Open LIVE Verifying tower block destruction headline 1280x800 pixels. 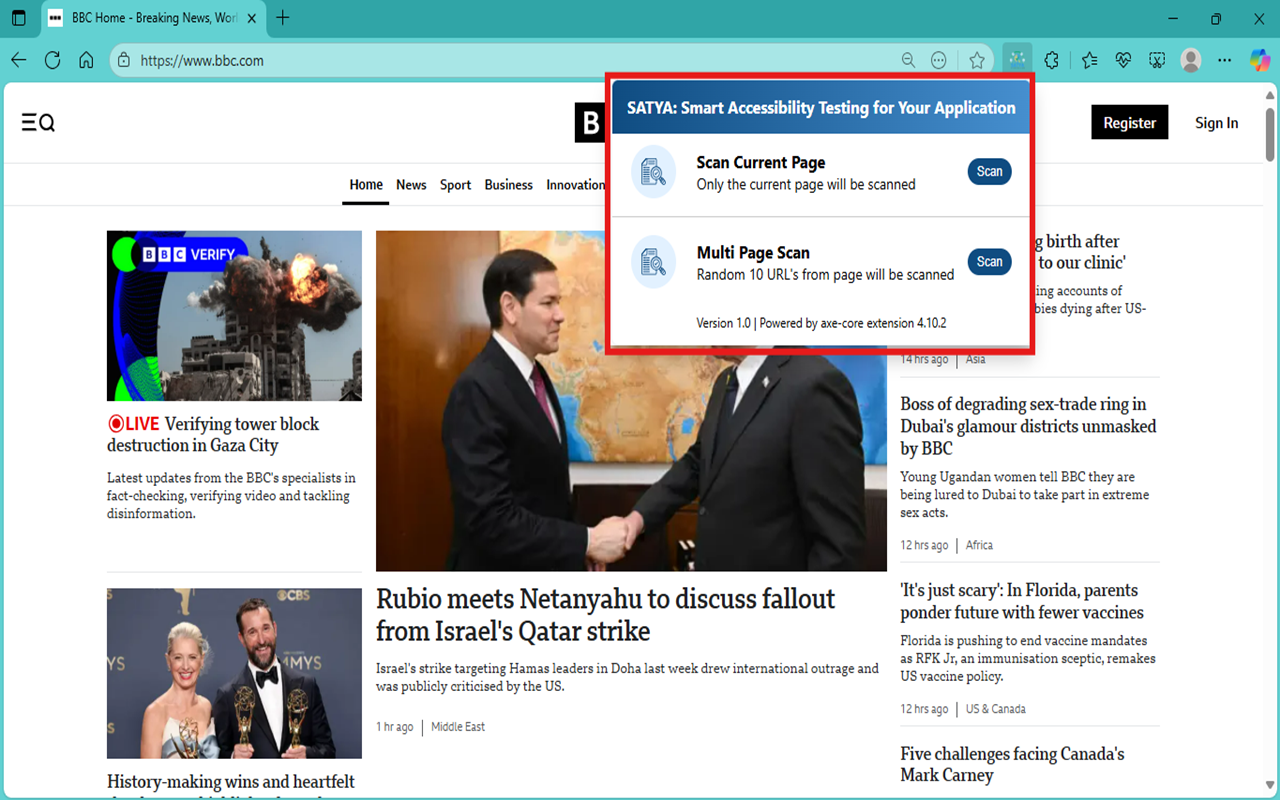213,435
